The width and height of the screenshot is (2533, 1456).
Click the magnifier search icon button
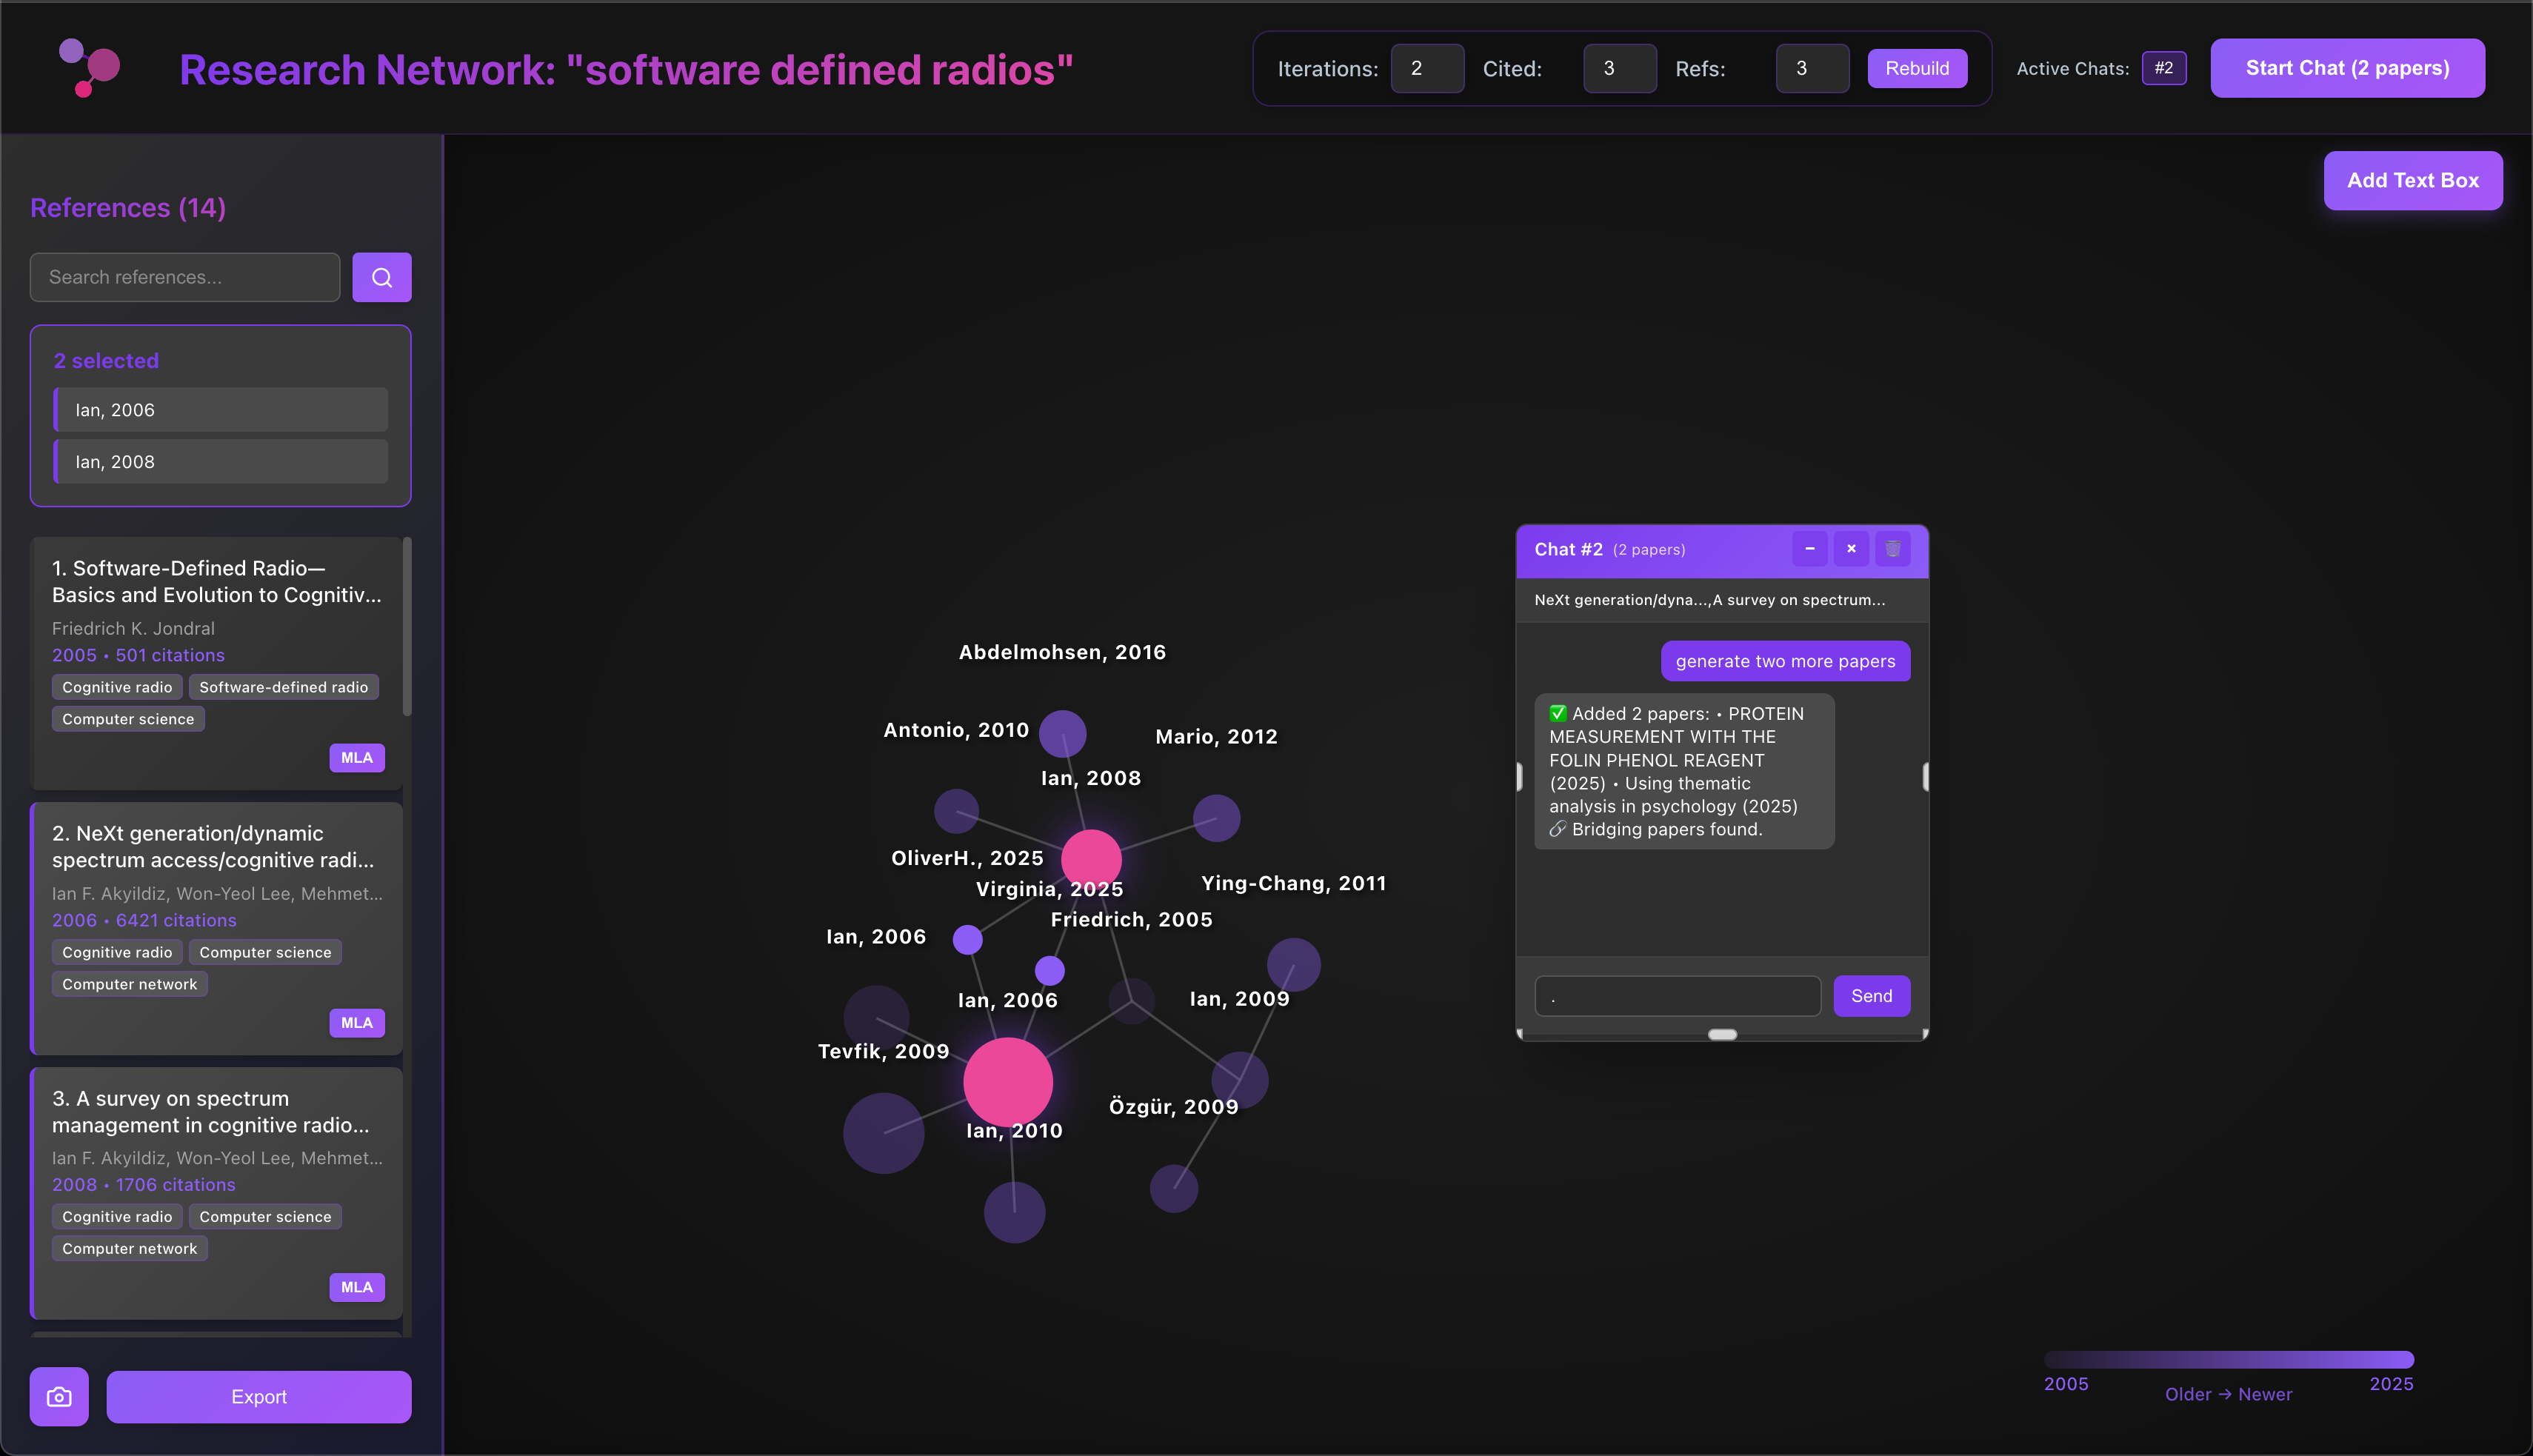point(381,277)
